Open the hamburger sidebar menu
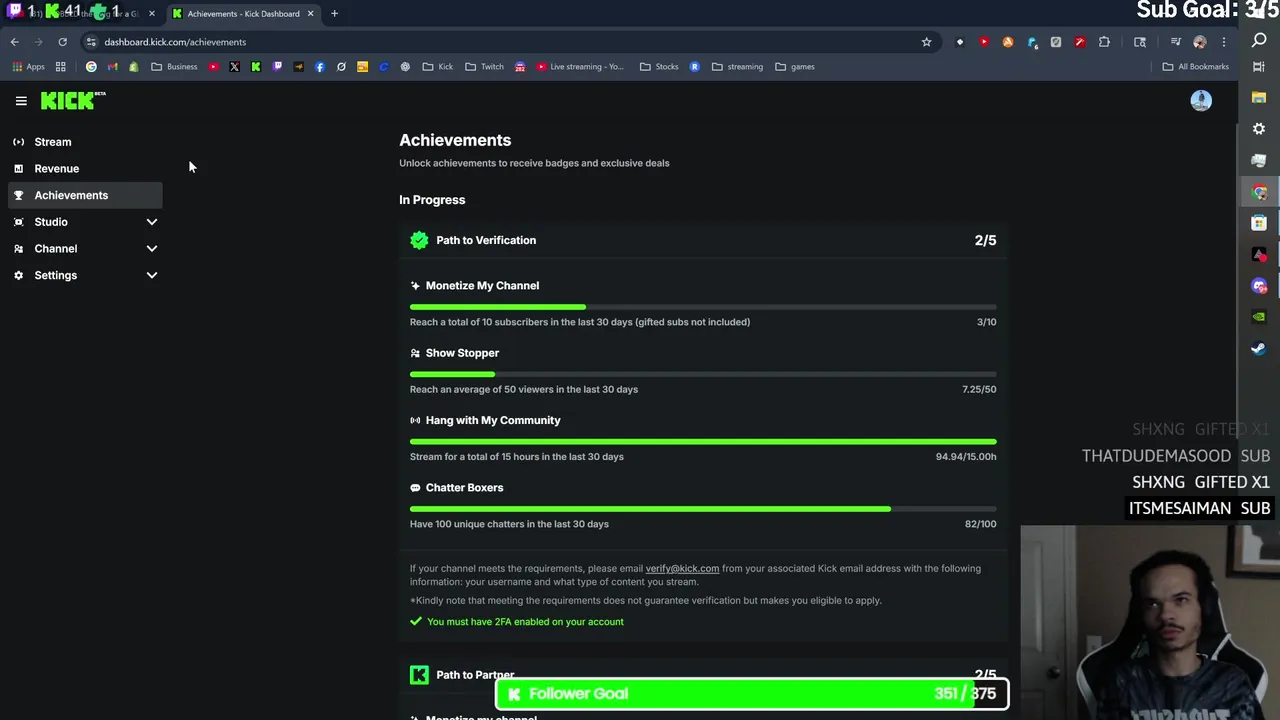The width and height of the screenshot is (1280, 720). (x=21, y=101)
